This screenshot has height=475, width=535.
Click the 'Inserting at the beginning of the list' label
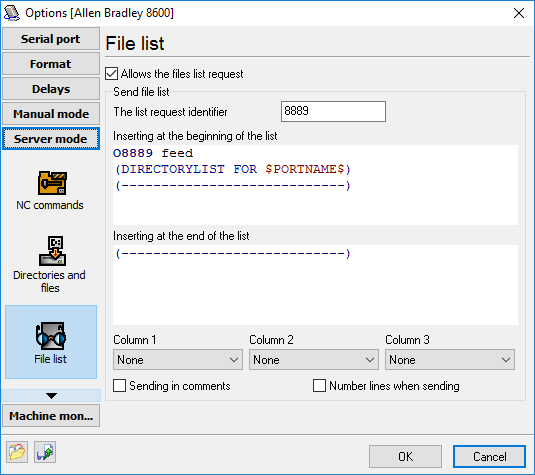click(195, 136)
